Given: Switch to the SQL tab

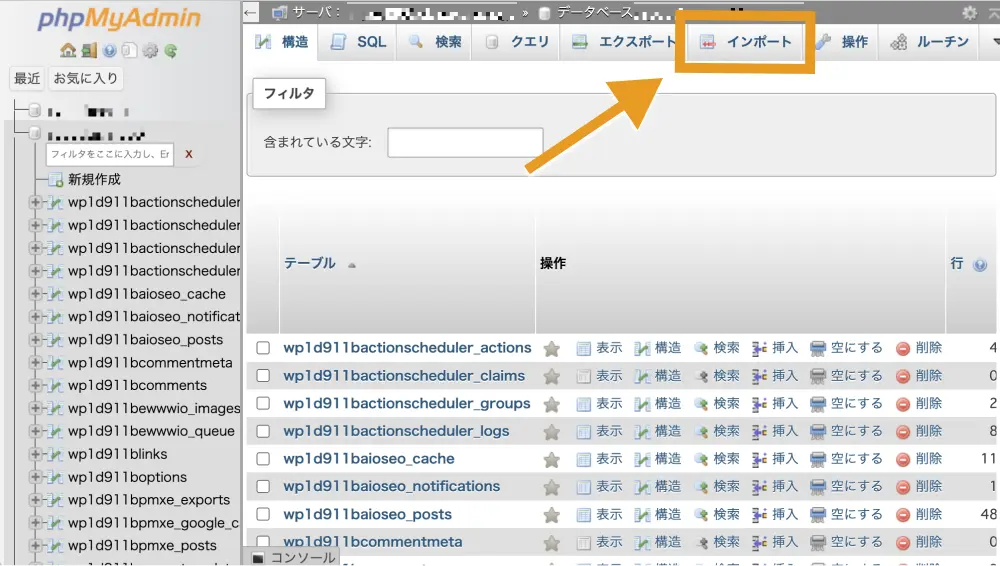Looking at the screenshot, I should click(359, 42).
